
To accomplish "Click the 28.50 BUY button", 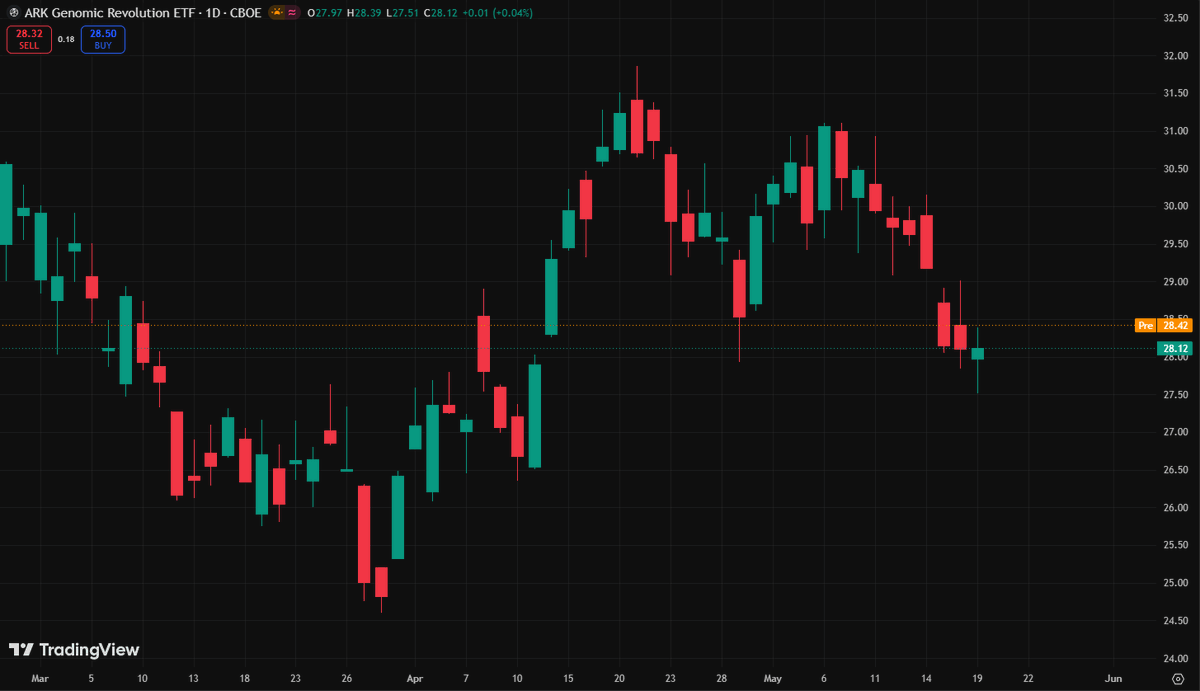I will (x=103, y=39).
